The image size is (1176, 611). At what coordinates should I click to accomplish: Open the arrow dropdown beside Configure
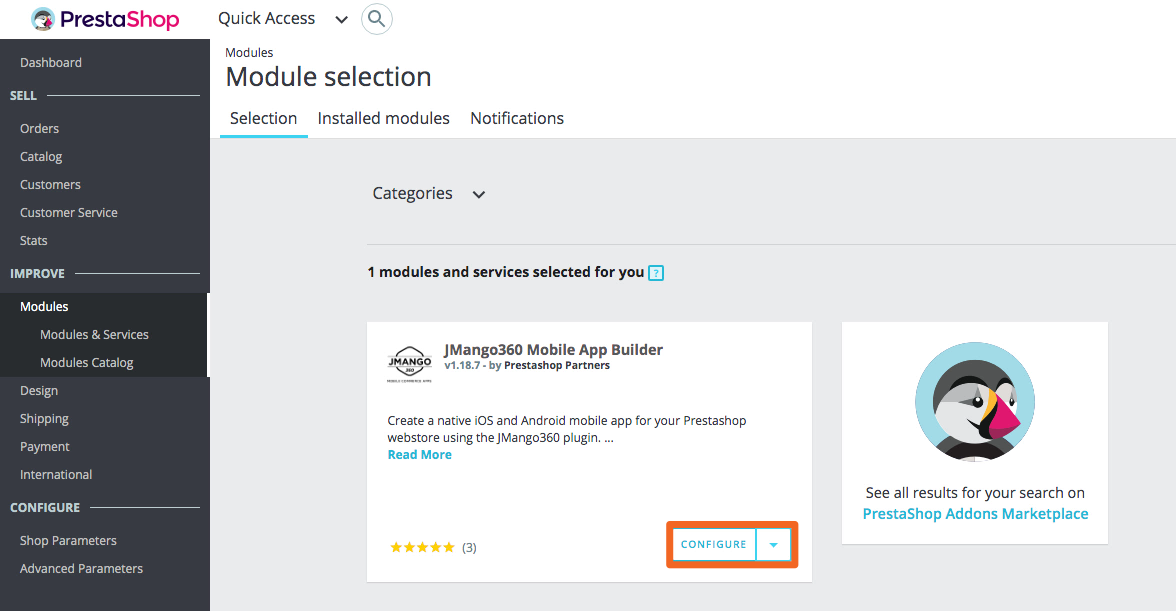click(773, 545)
